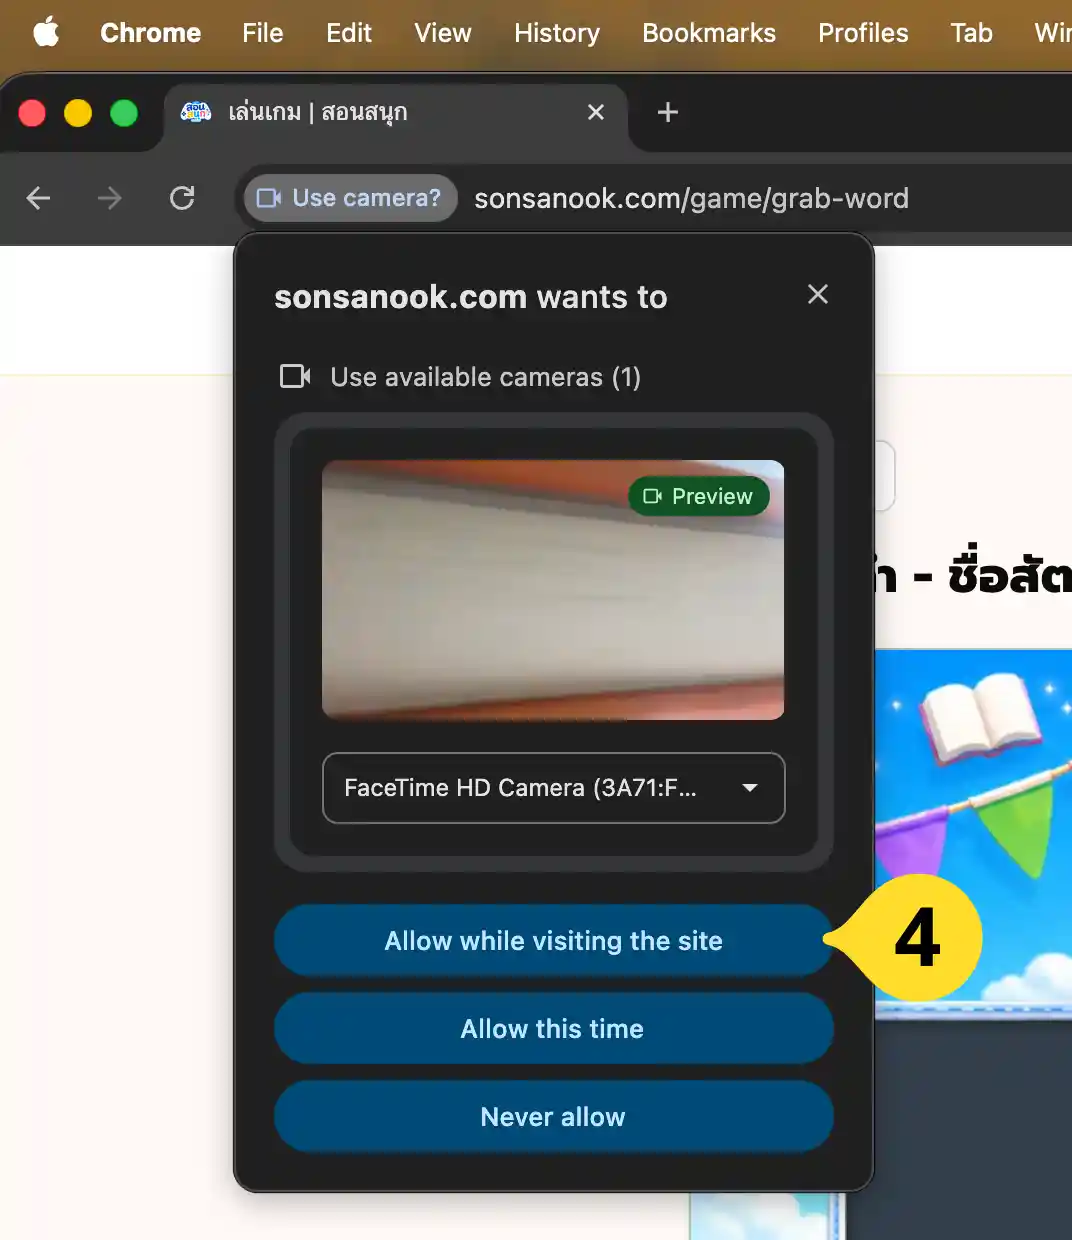Open the History menu
This screenshot has height=1240, width=1072.
[557, 33]
